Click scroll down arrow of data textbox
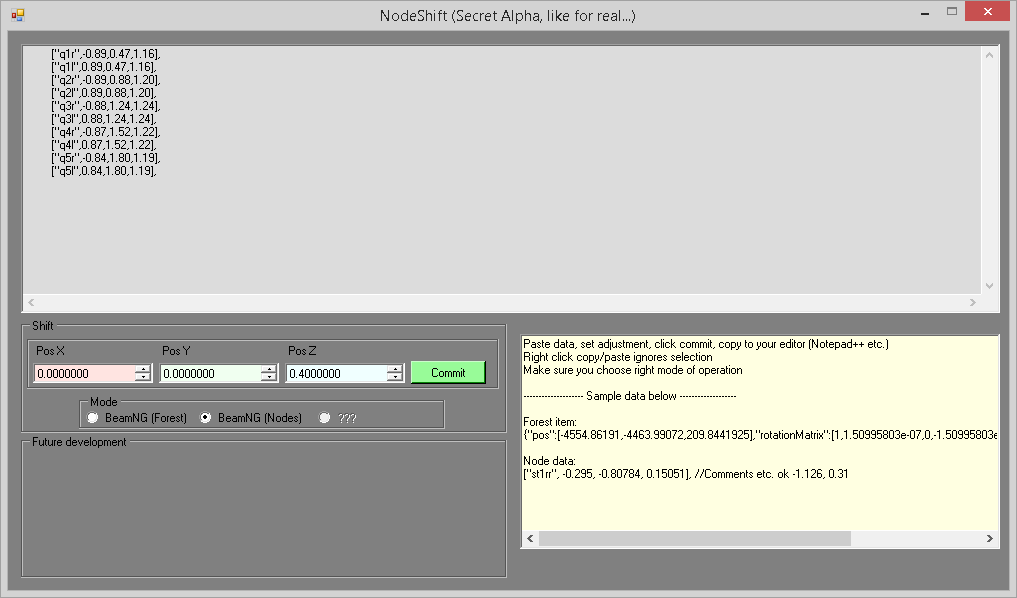Screen dimensions: 1017x598 click(x=989, y=285)
